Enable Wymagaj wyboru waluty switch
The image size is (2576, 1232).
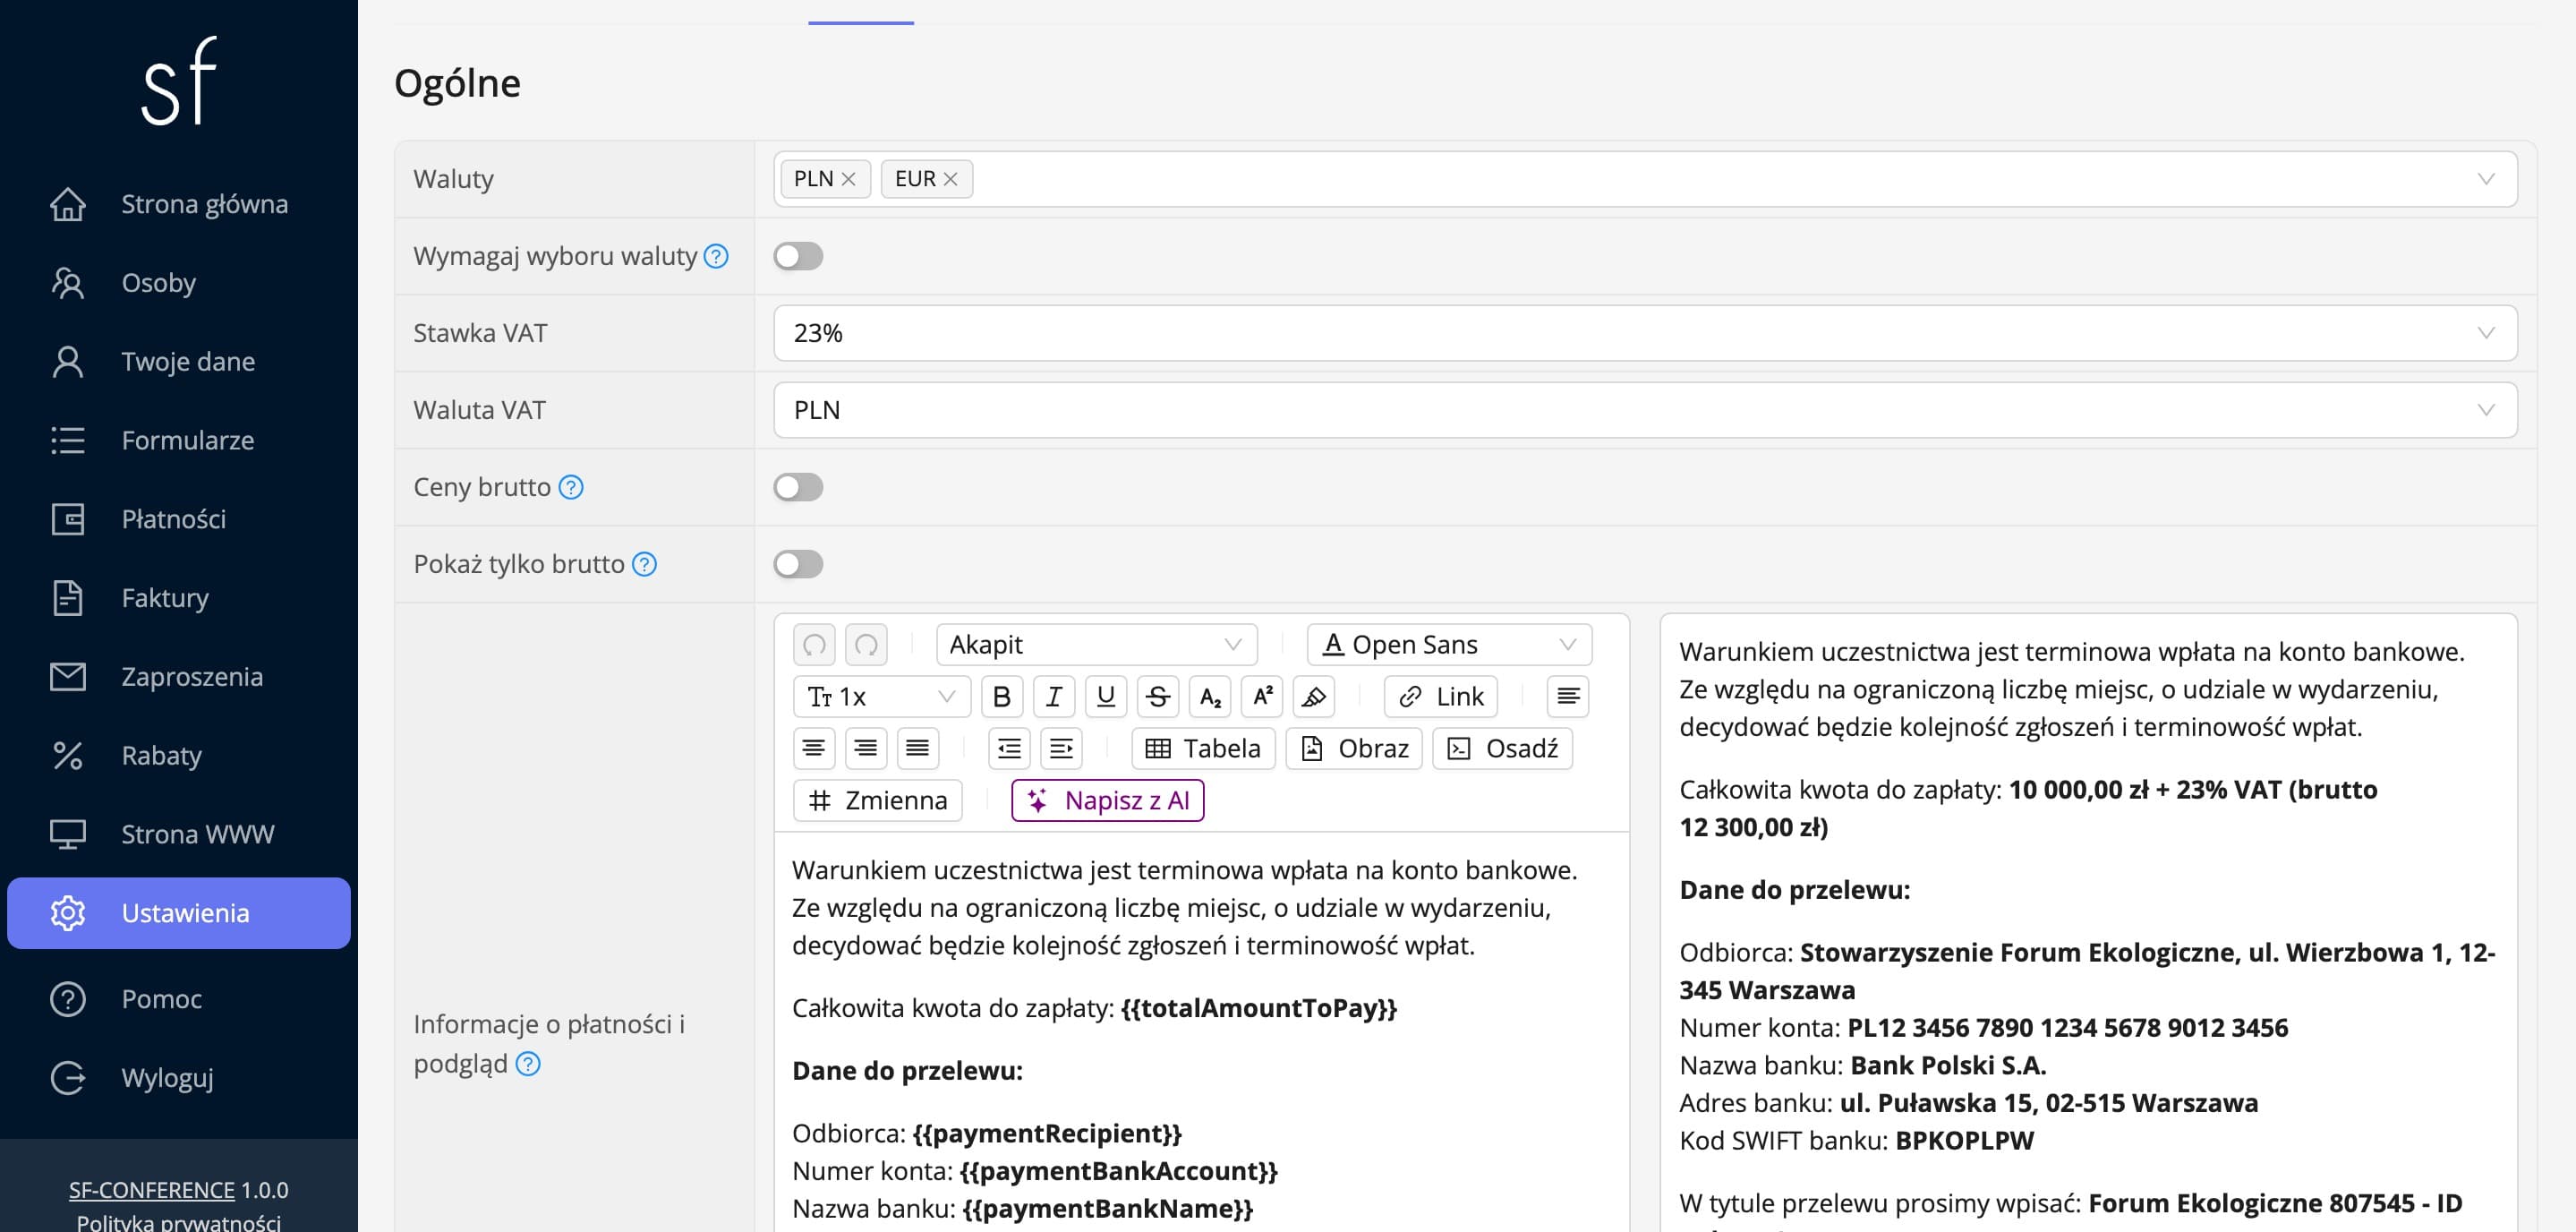[x=798, y=256]
